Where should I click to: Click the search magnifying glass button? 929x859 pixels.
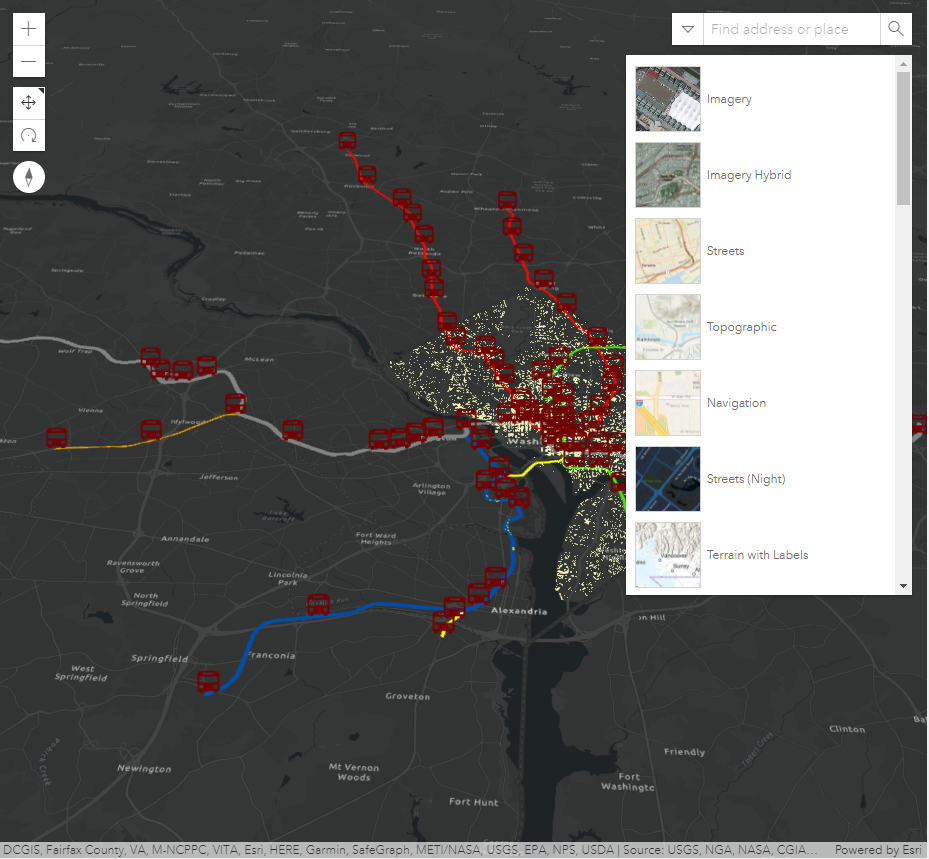896,29
